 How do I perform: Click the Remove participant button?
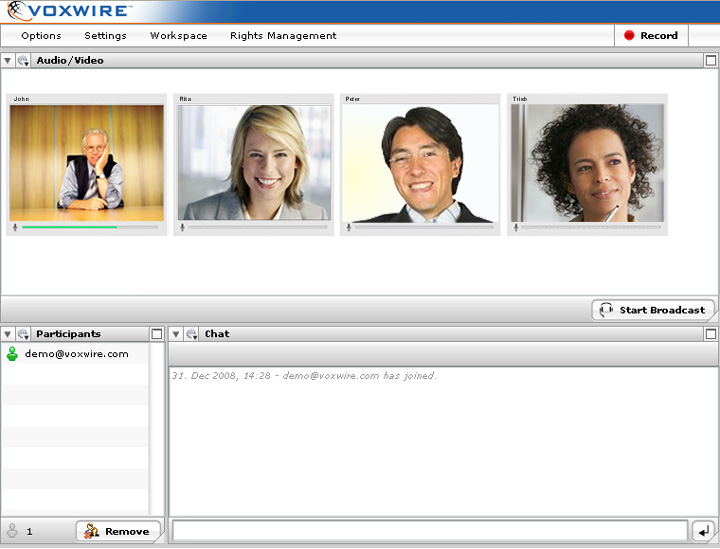[x=118, y=531]
